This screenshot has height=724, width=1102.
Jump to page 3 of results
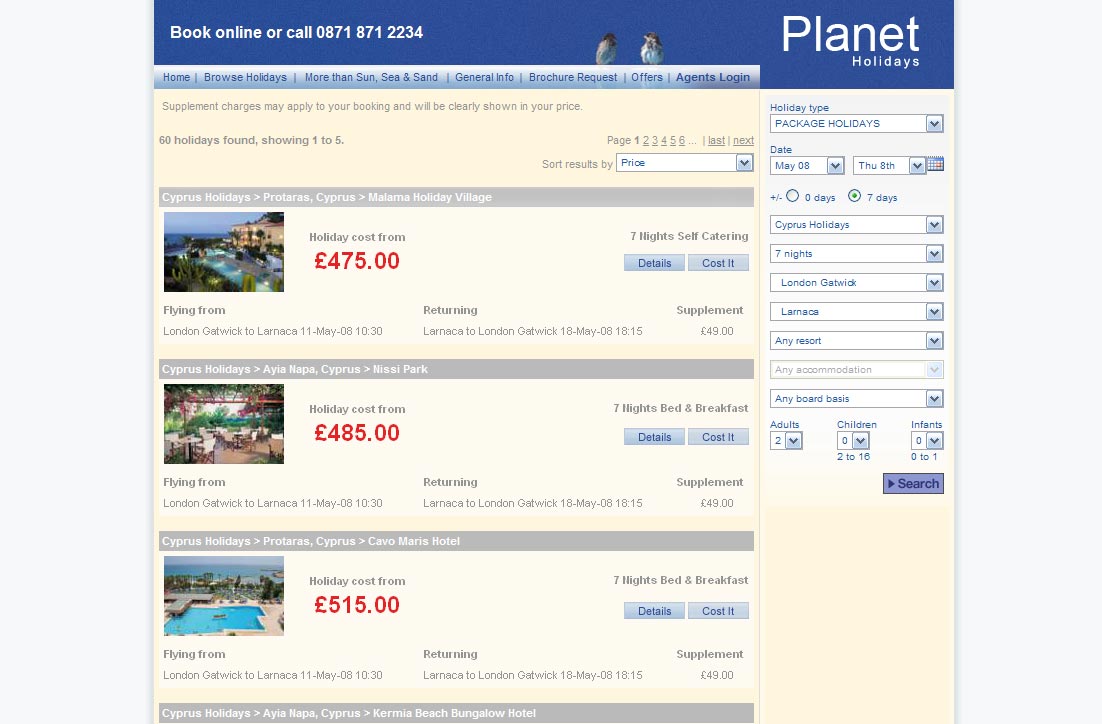[655, 141]
